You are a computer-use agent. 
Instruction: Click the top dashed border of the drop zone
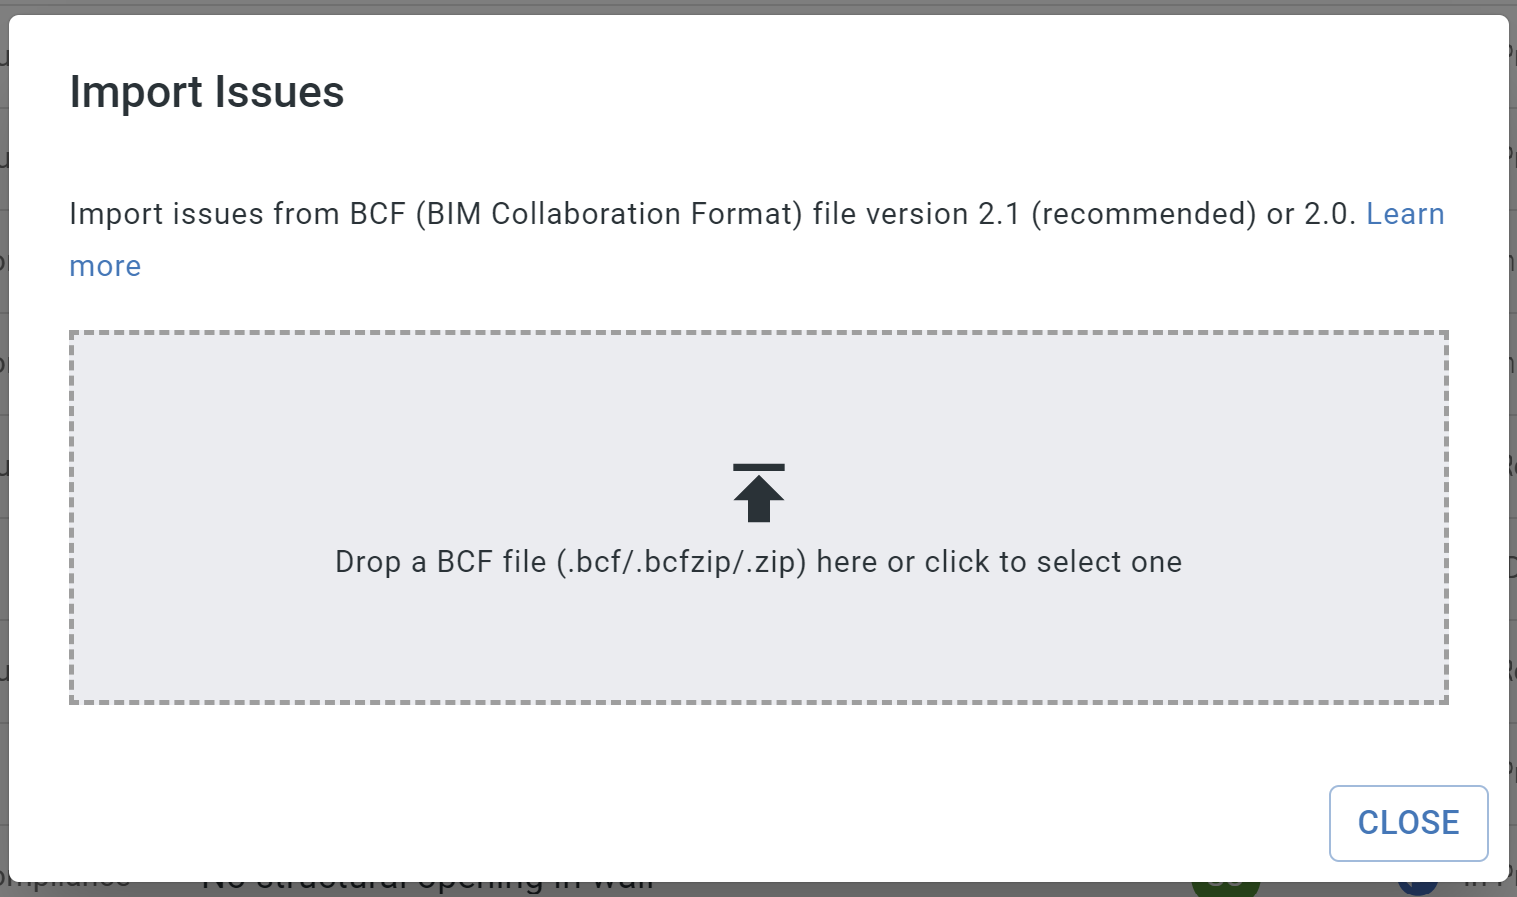[758, 334]
